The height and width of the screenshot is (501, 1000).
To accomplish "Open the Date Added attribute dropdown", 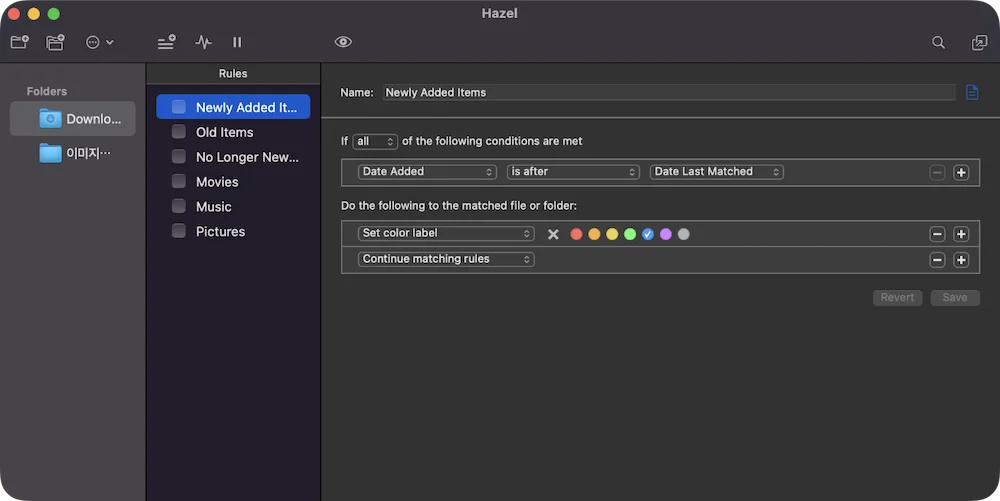I will 427,171.
